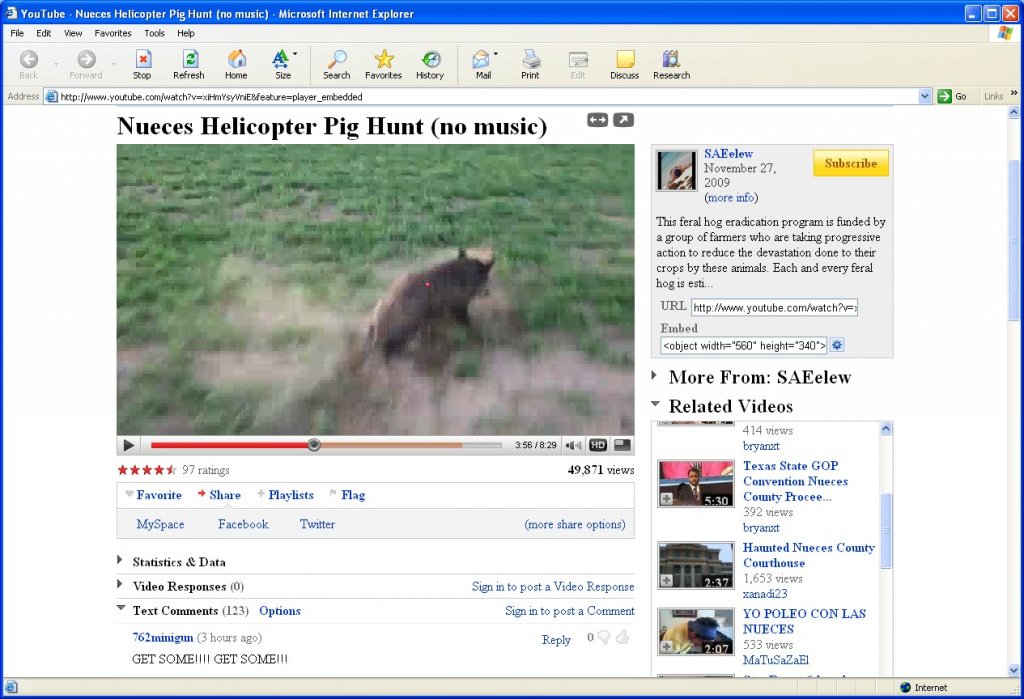Image resolution: width=1024 pixels, height=699 pixels.
Task: Click the video progress scrubber handle
Action: pos(314,445)
